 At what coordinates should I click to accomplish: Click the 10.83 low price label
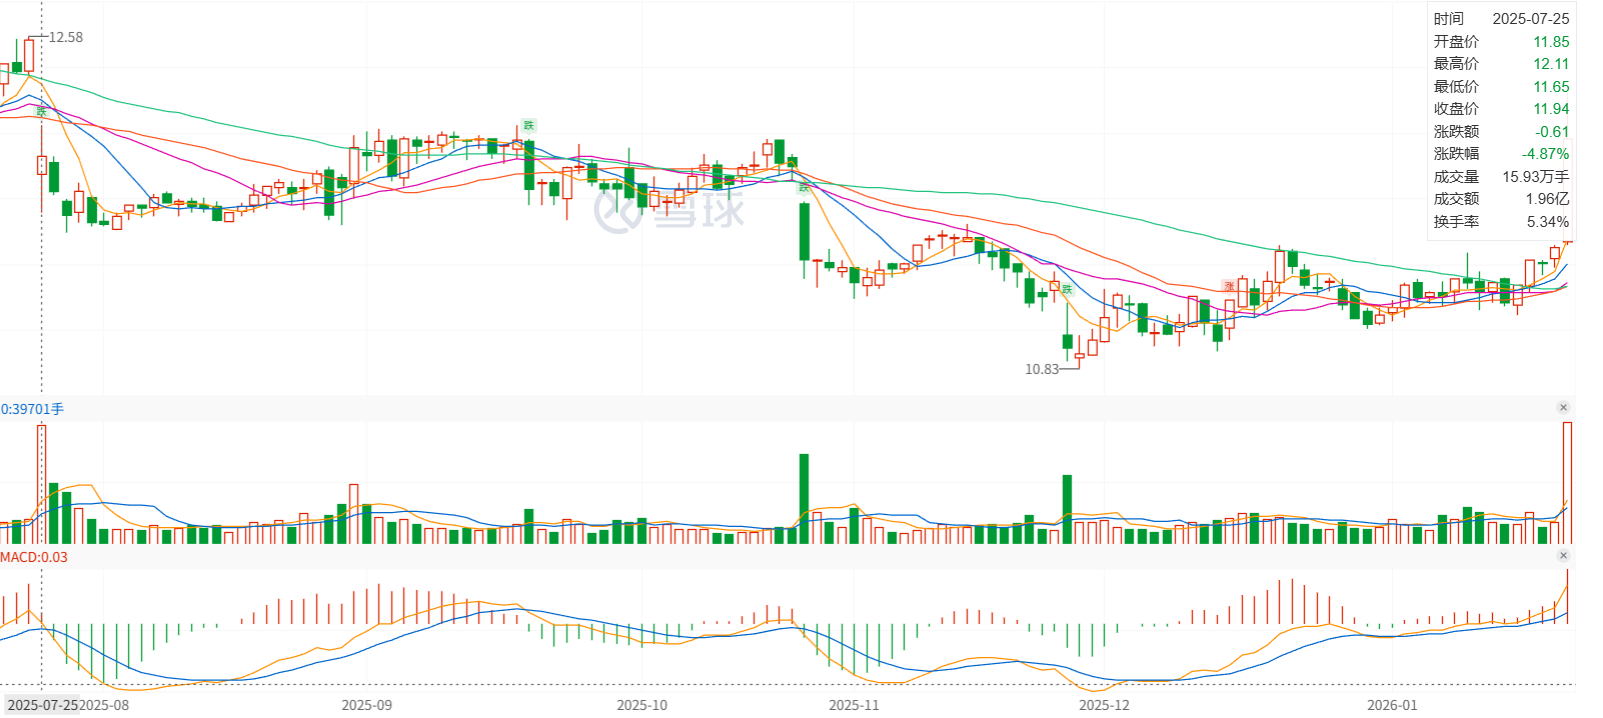pyautogui.click(x=1041, y=369)
